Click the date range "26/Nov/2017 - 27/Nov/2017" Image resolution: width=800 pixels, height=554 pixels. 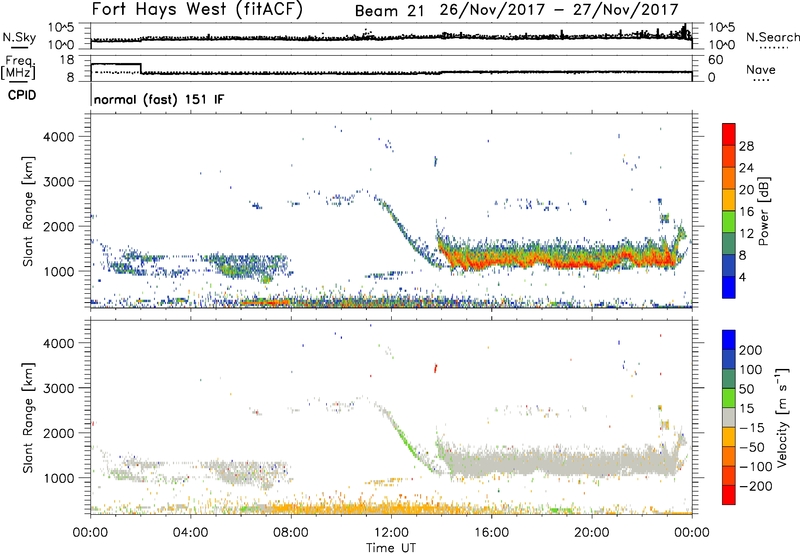(x=559, y=10)
